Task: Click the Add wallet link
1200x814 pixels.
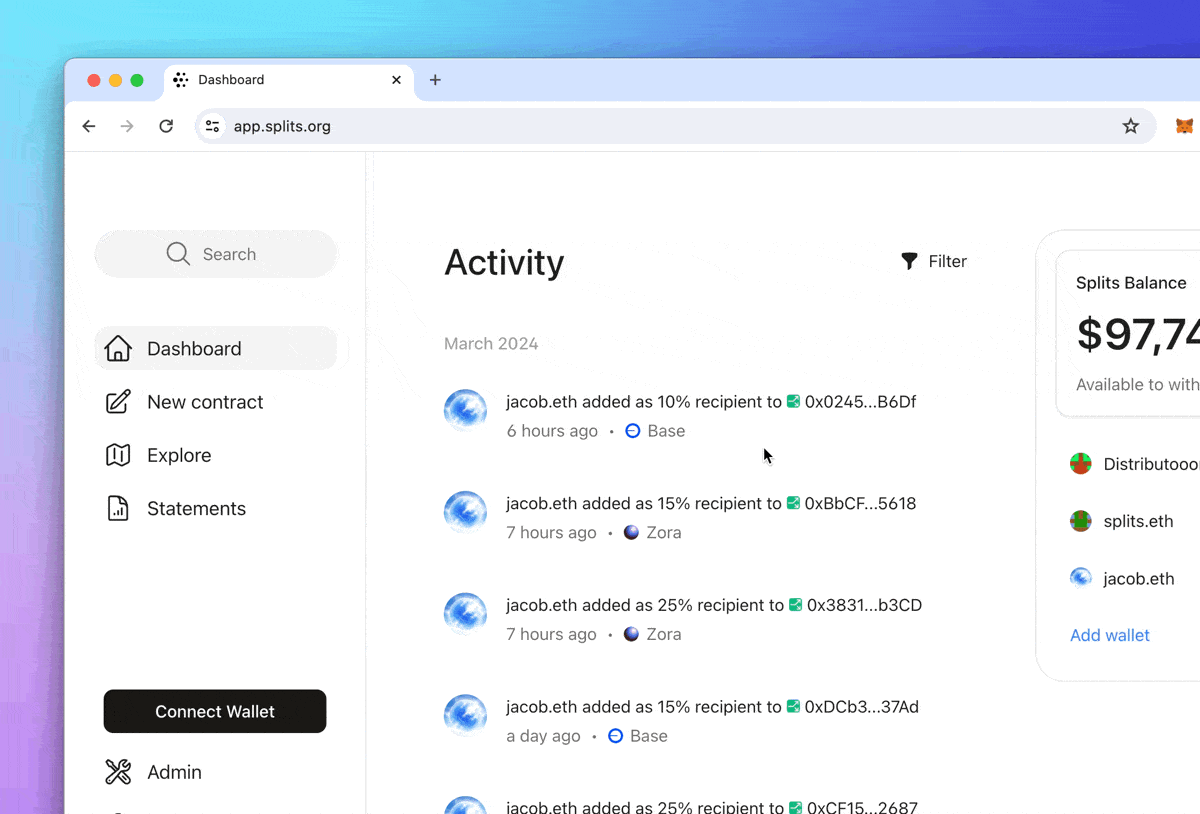Action: [1110, 635]
